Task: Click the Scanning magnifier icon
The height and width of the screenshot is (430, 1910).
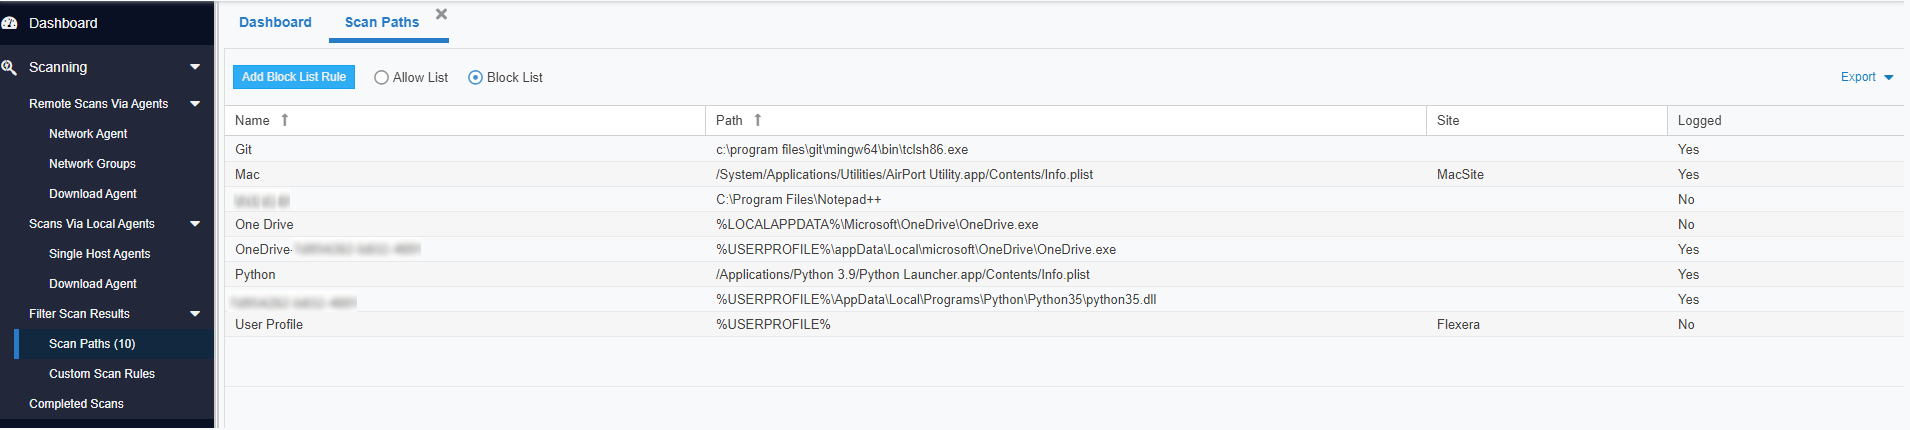Action: (9, 67)
